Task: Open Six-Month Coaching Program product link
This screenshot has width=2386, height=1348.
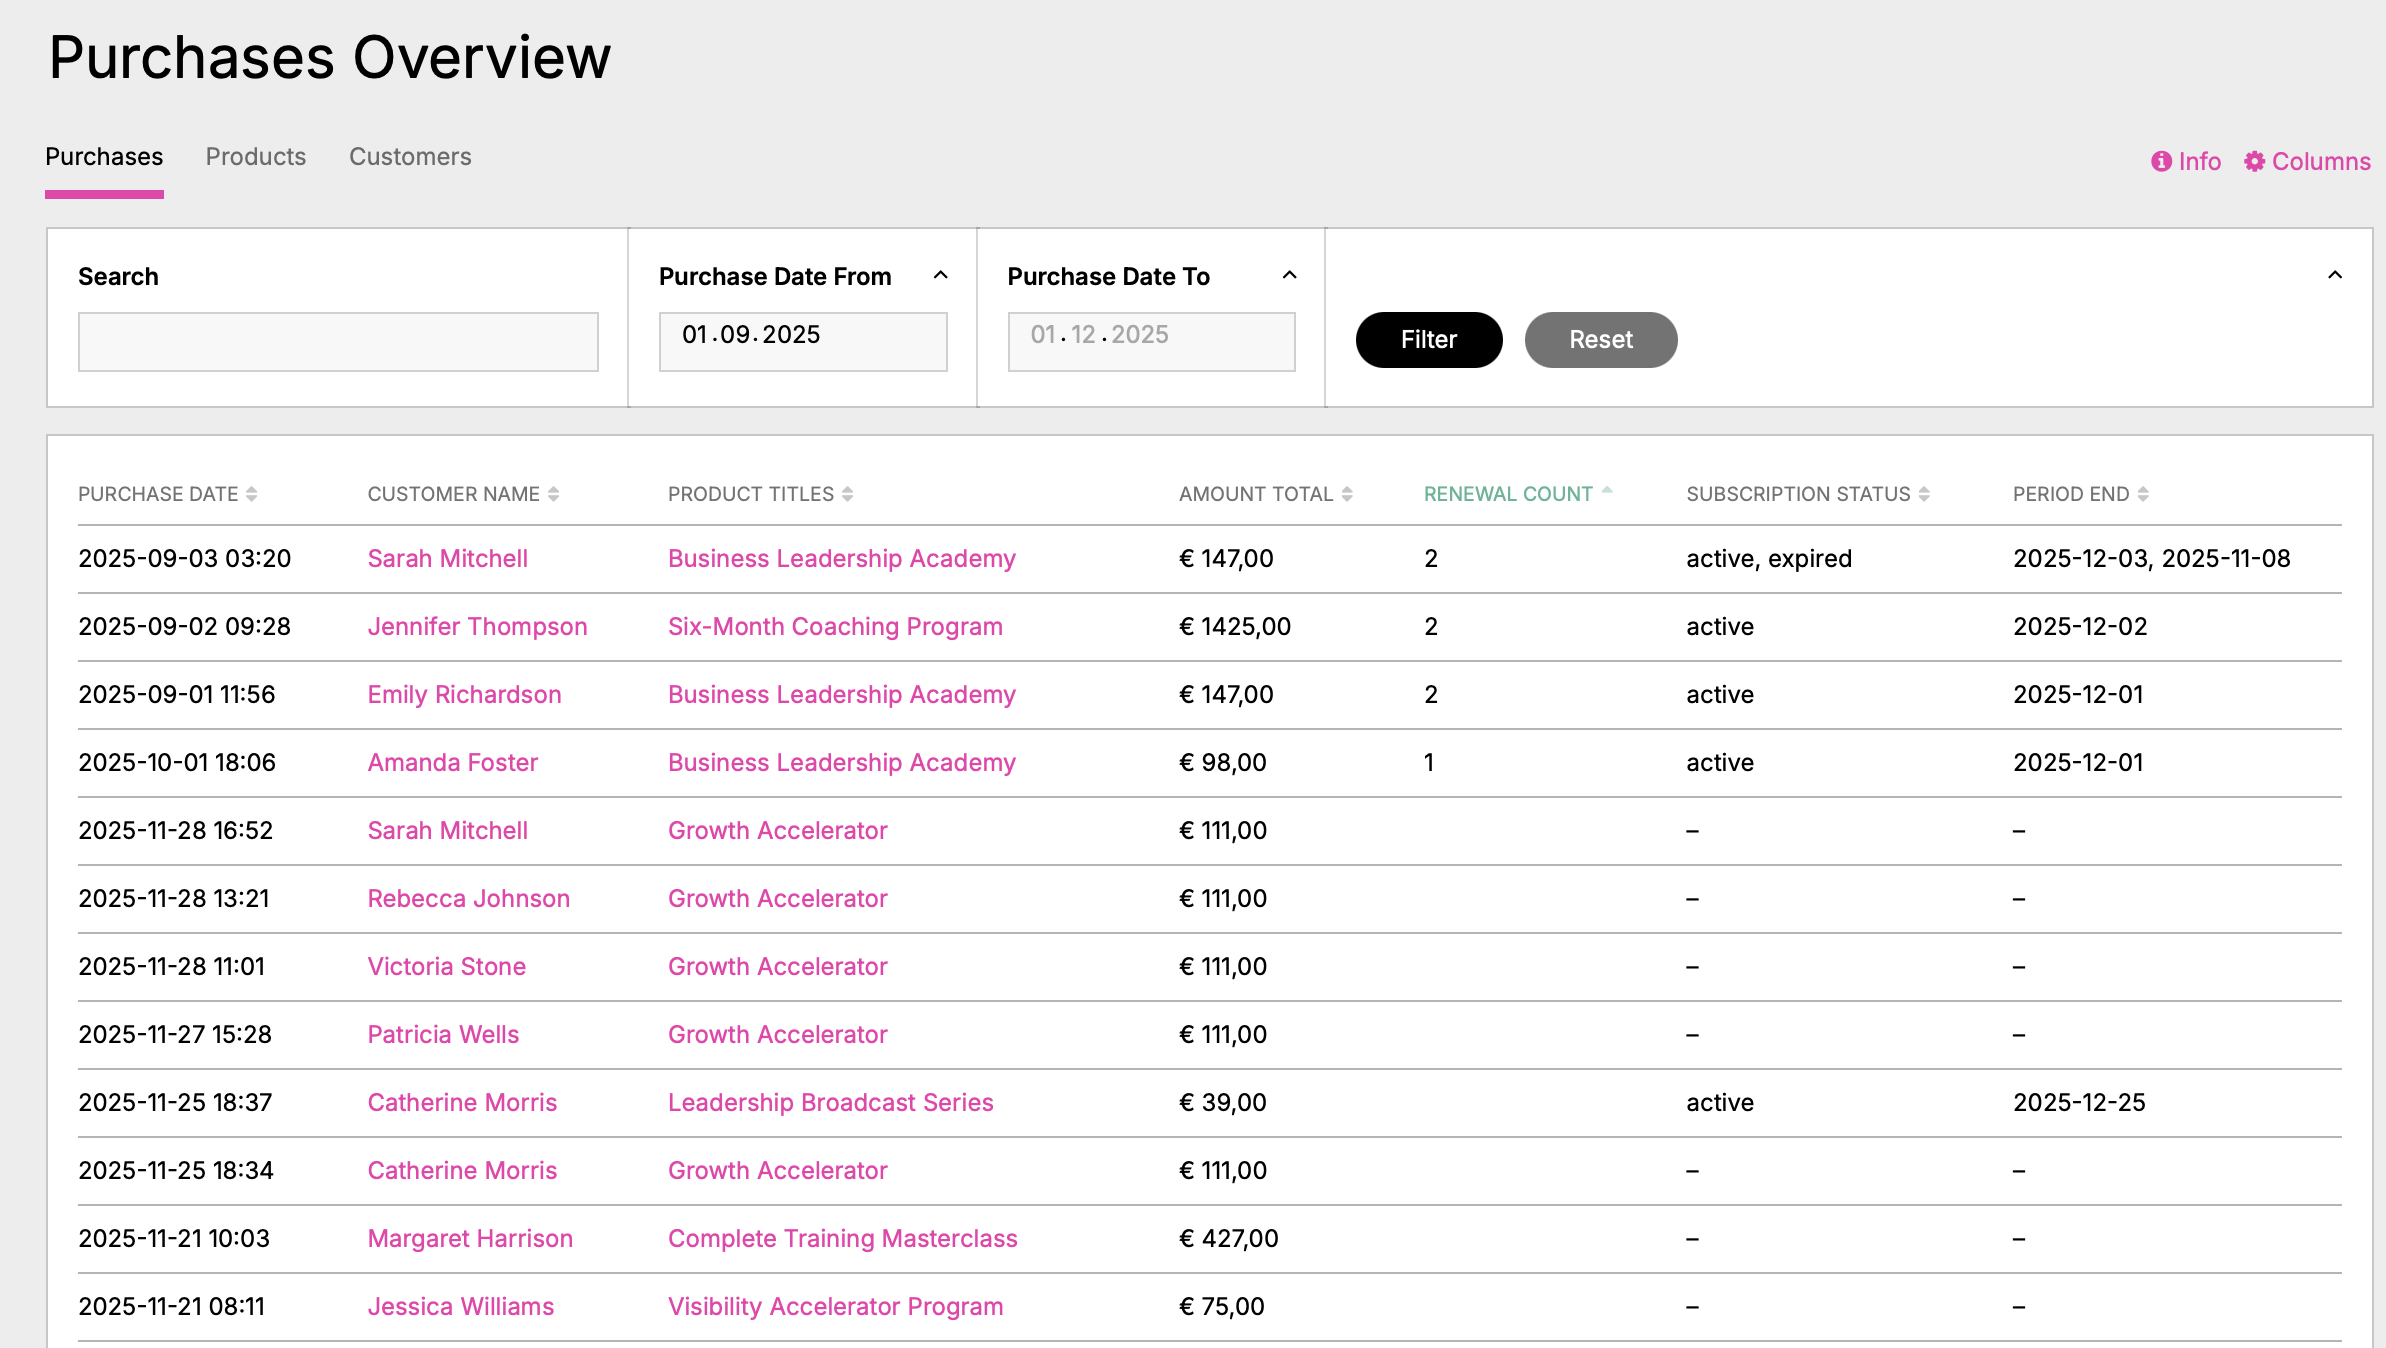Action: (835, 627)
